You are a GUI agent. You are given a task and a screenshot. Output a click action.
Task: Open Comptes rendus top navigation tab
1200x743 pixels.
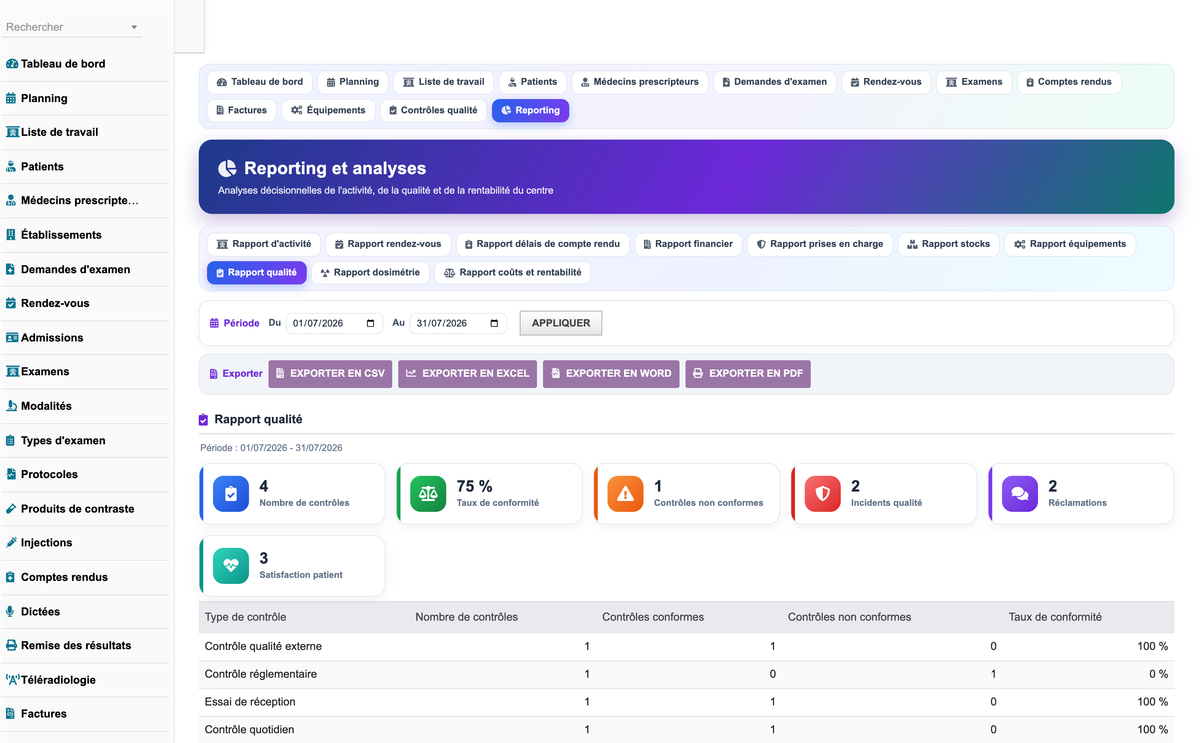pos(1069,82)
